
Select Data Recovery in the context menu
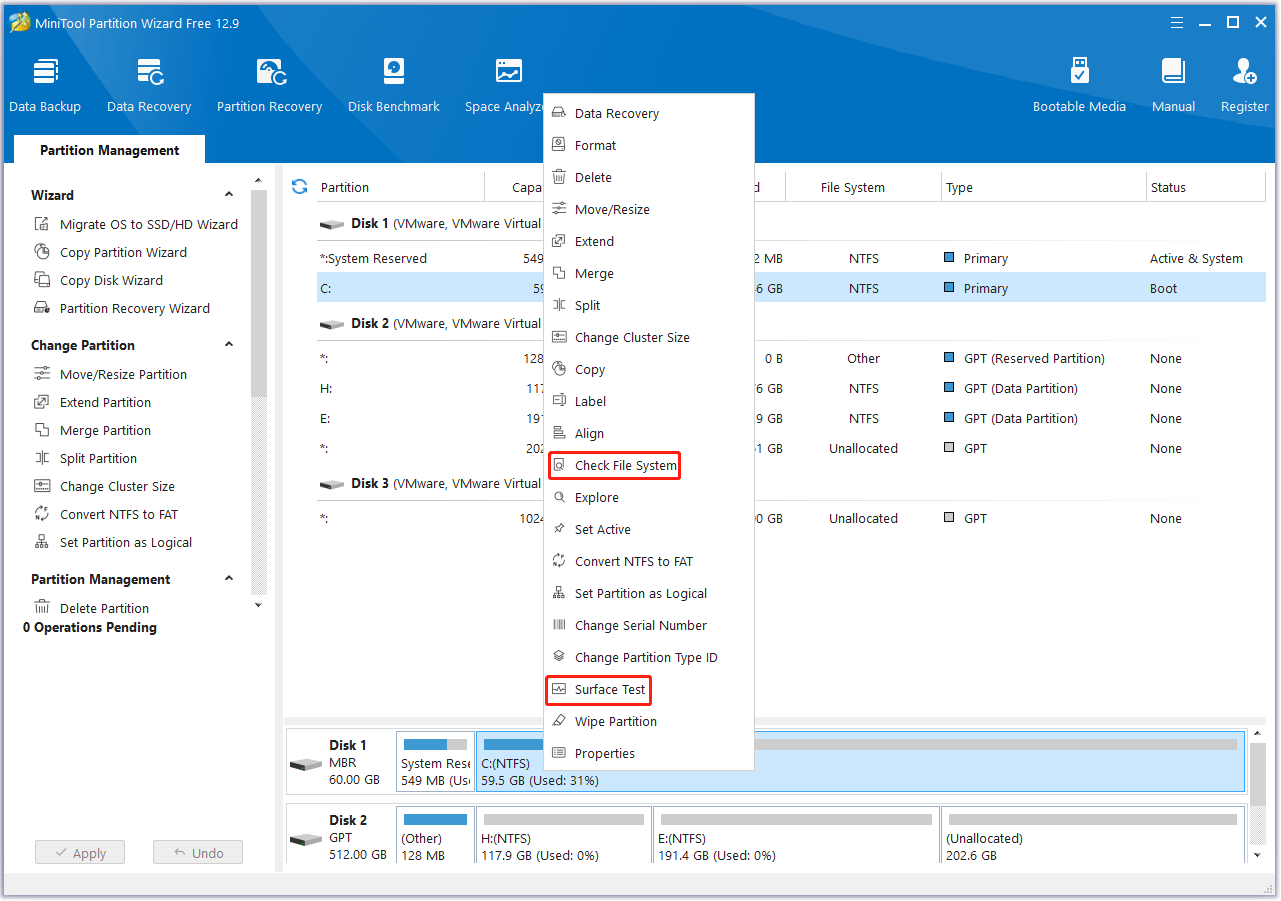click(x=648, y=114)
